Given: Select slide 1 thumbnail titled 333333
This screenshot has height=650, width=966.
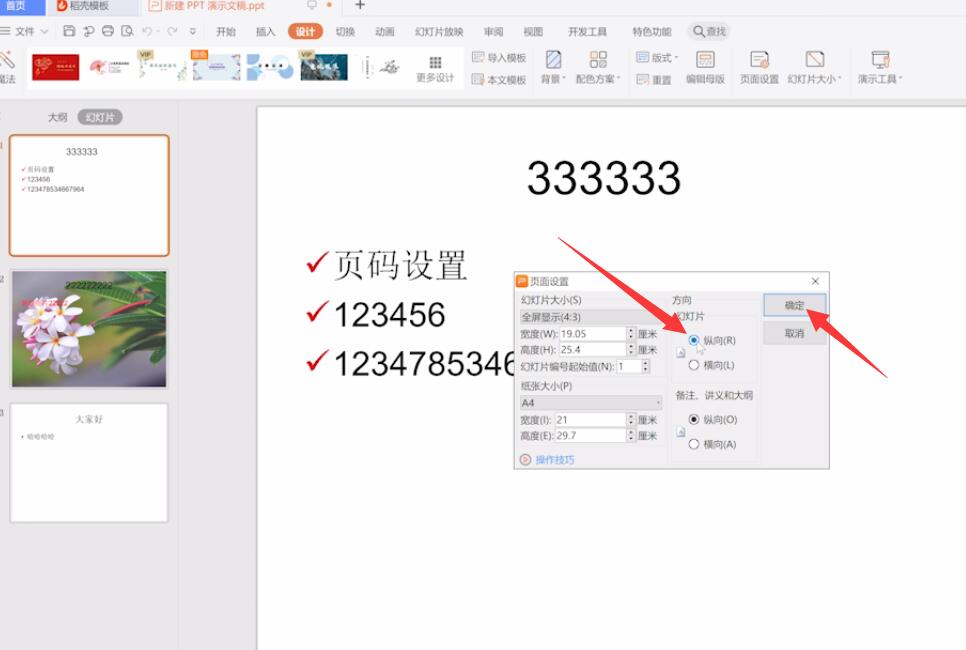Looking at the screenshot, I should (89, 195).
